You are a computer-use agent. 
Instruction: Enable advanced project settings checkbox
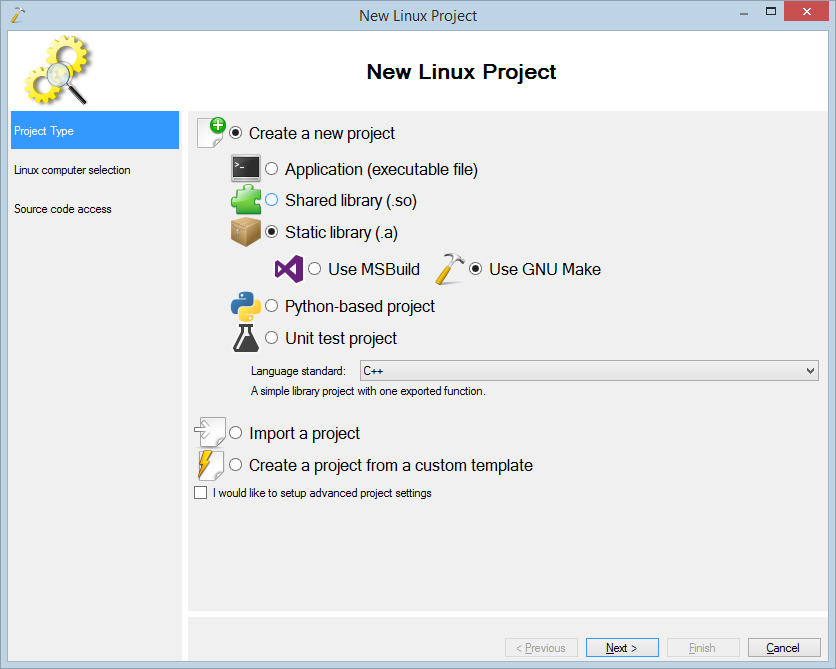click(x=200, y=493)
